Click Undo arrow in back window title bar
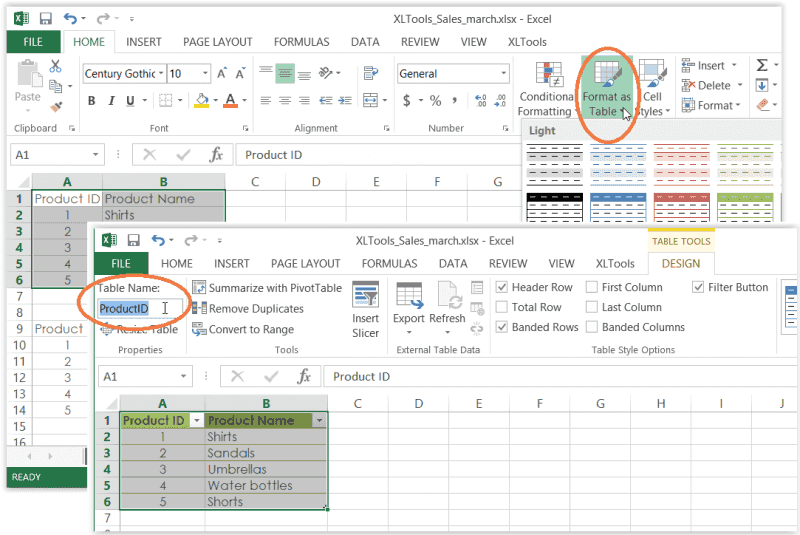This screenshot has width=800, height=535. pos(70,19)
